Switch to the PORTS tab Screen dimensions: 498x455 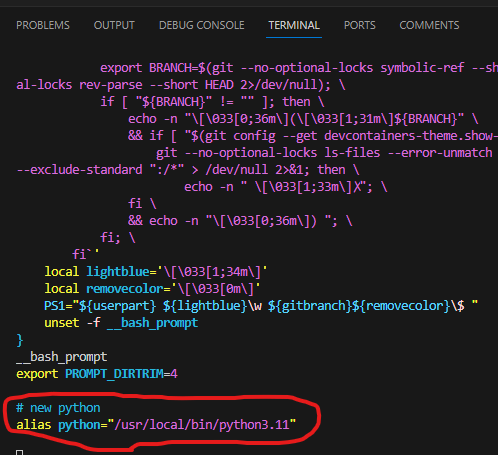tap(360, 25)
